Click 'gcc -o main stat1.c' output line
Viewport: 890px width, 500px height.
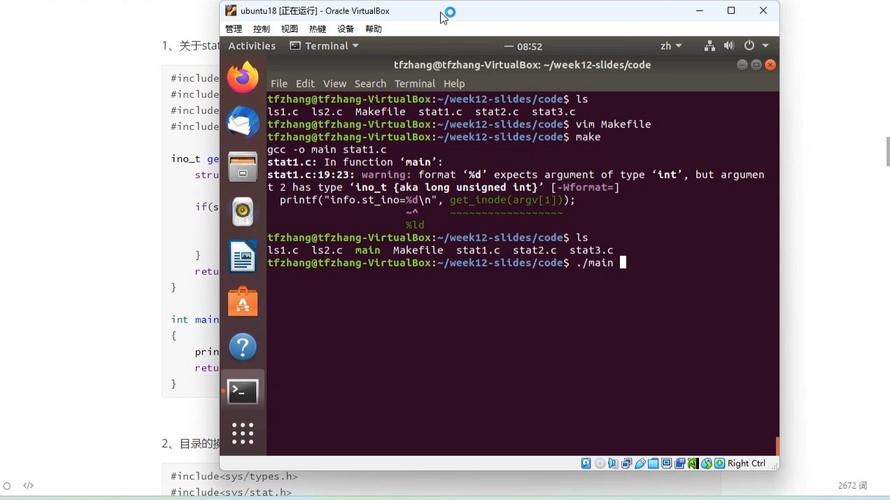click(327, 150)
